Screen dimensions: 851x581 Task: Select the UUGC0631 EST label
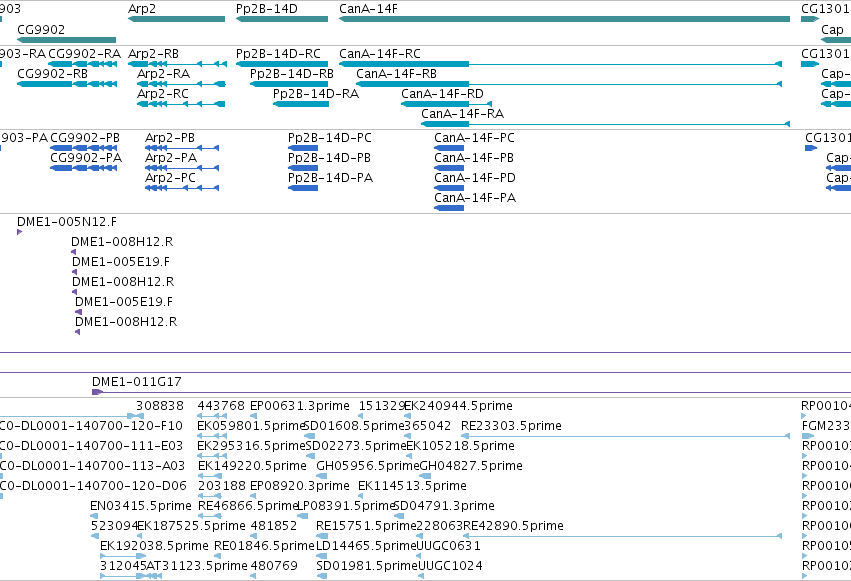pos(448,545)
